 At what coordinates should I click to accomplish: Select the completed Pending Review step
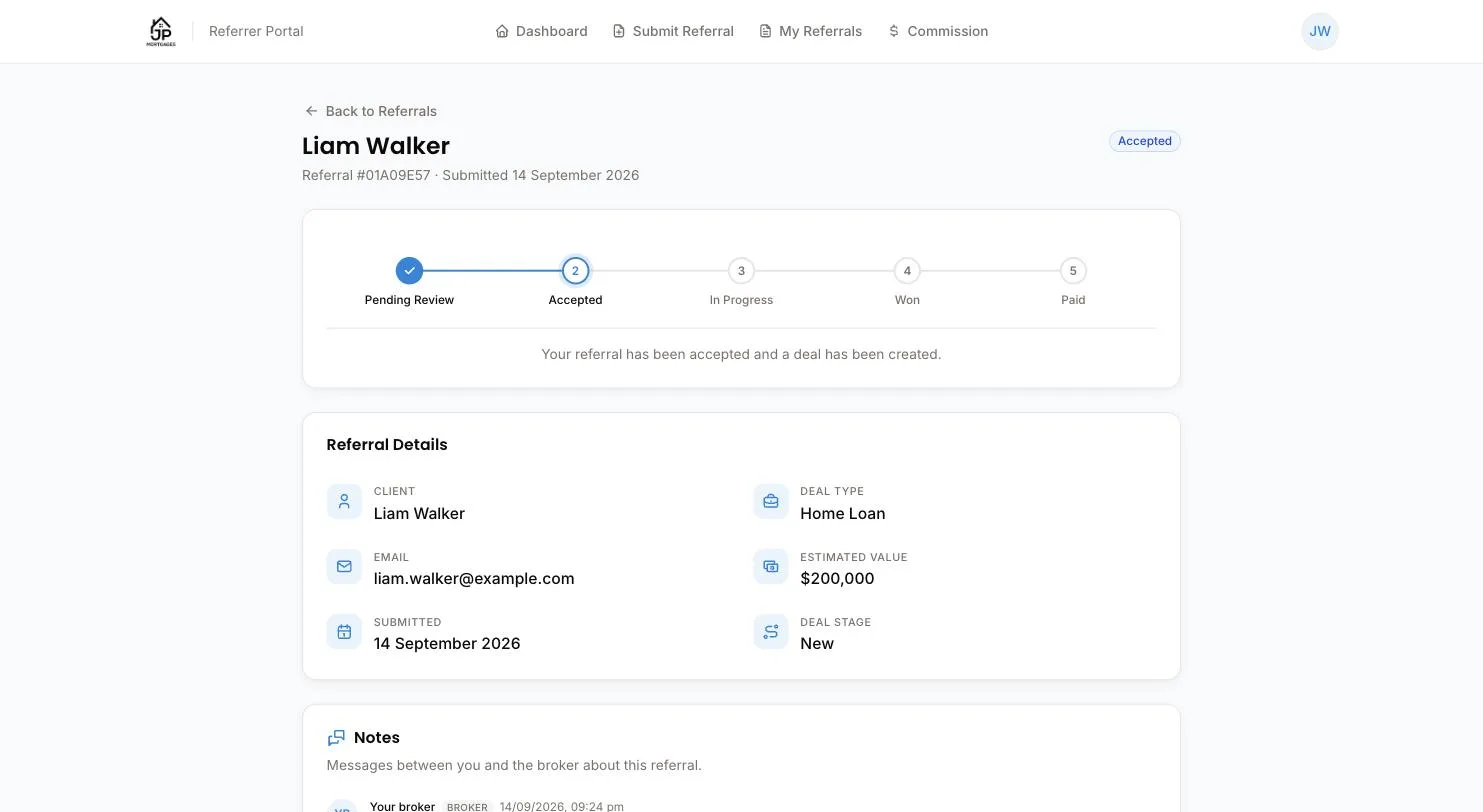click(x=409, y=271)
